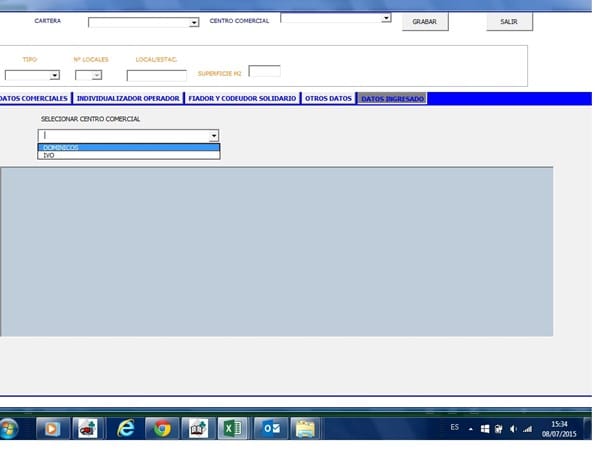Click the large gray data list area

277,251
